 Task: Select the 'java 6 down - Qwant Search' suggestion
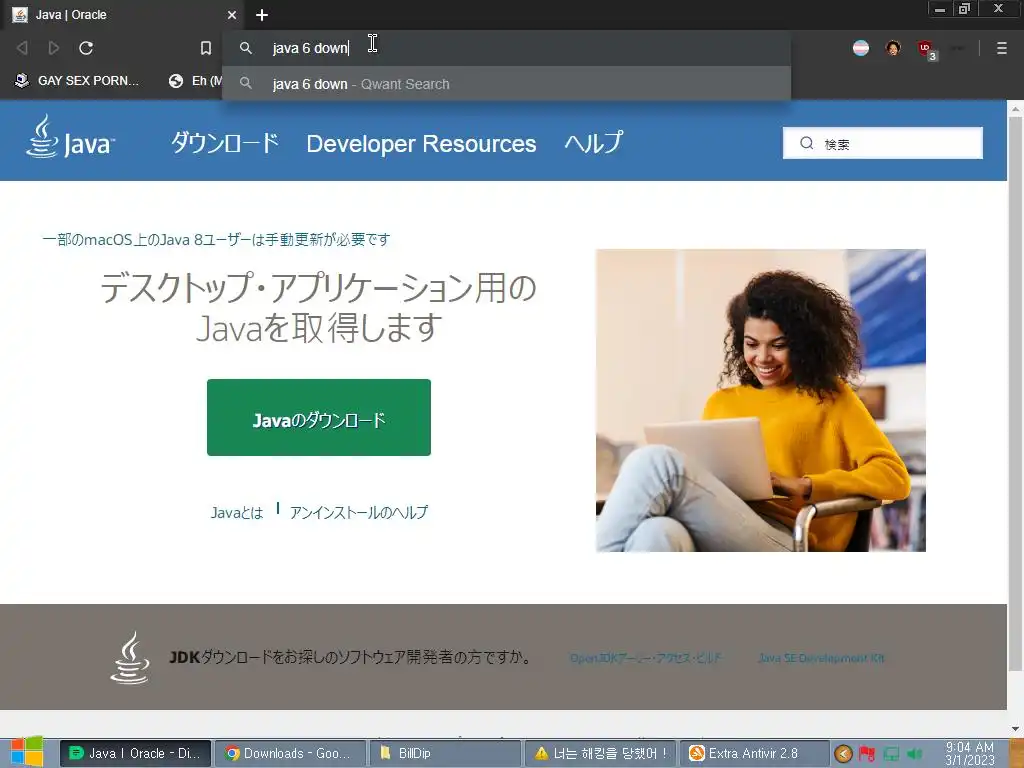click(x=506, y=84)
